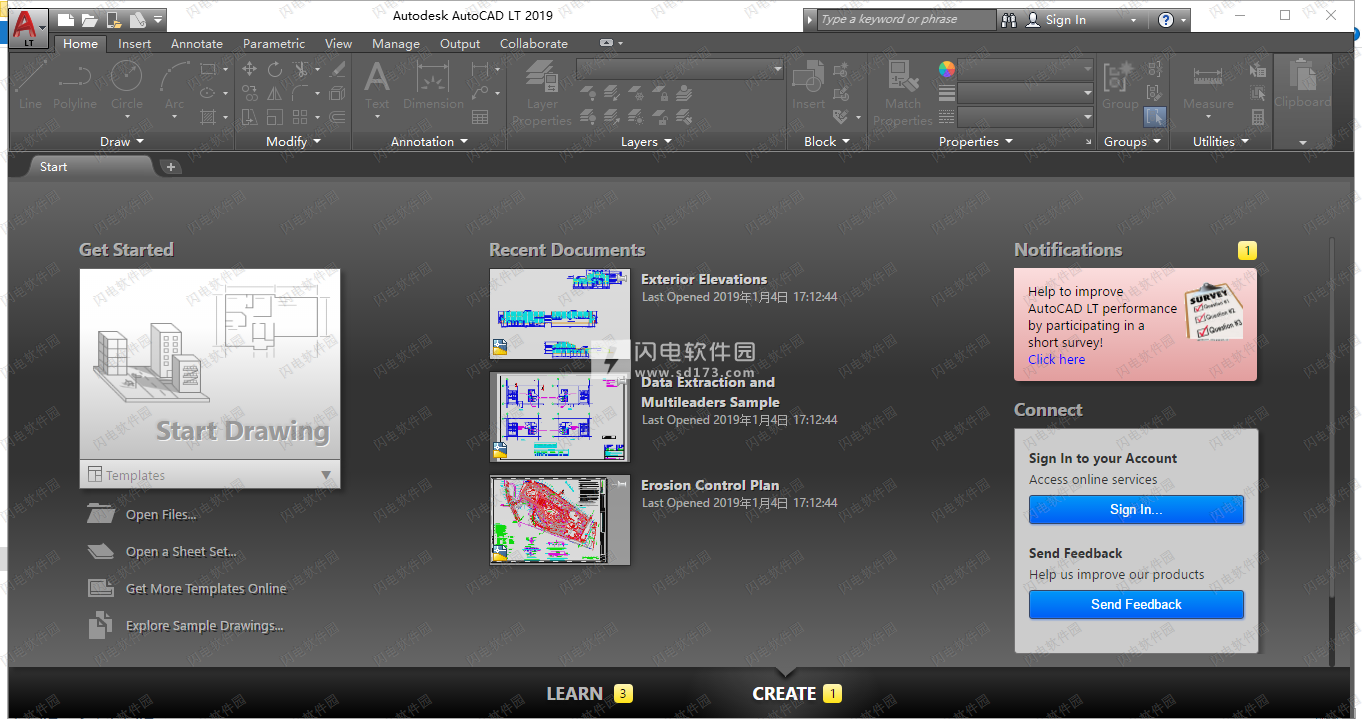1362x719 pixels.
Task: Click the Open folder icon in Quick Access
Action: coord(90,20)
